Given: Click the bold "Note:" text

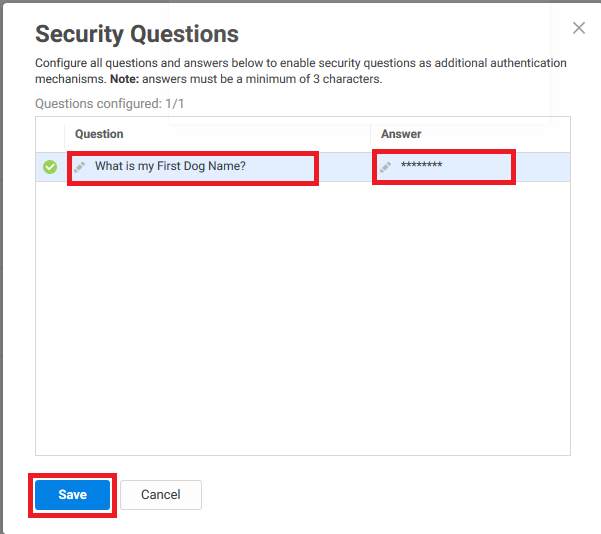Looking at the screenshot, I should (125, 79).
